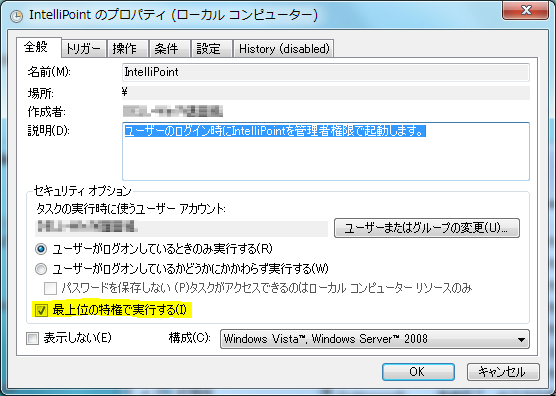Open the 構成 dropdown showing Windows Vista
This screenshot has width=556, height=396.
point(374,339)
